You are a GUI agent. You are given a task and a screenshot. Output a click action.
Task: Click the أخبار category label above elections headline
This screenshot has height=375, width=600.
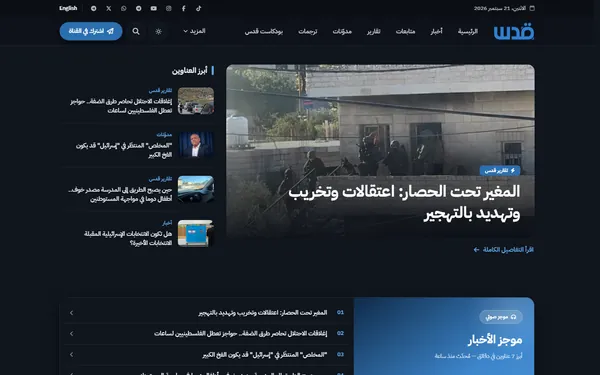point(167,223)
